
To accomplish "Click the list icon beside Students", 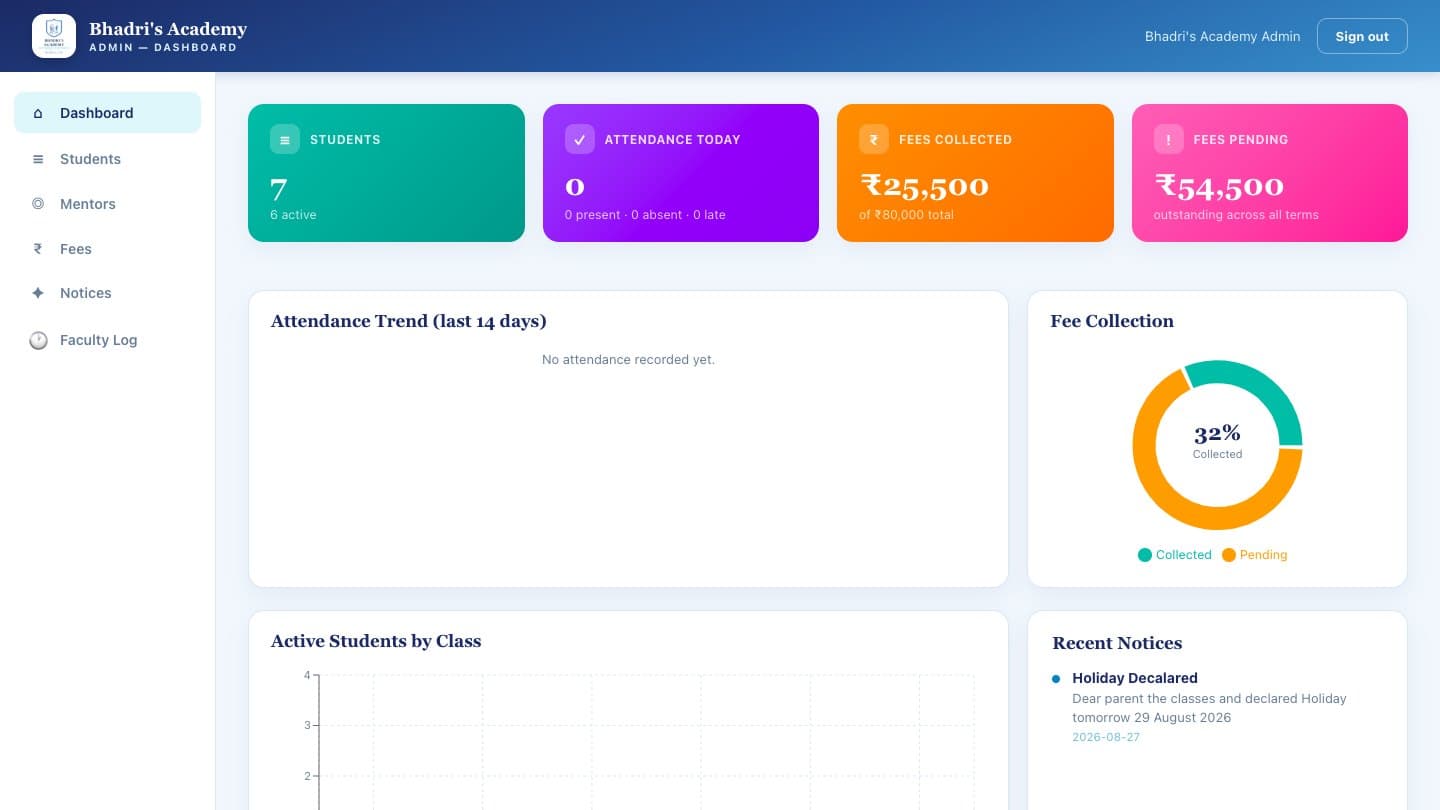I will (38, 159).
